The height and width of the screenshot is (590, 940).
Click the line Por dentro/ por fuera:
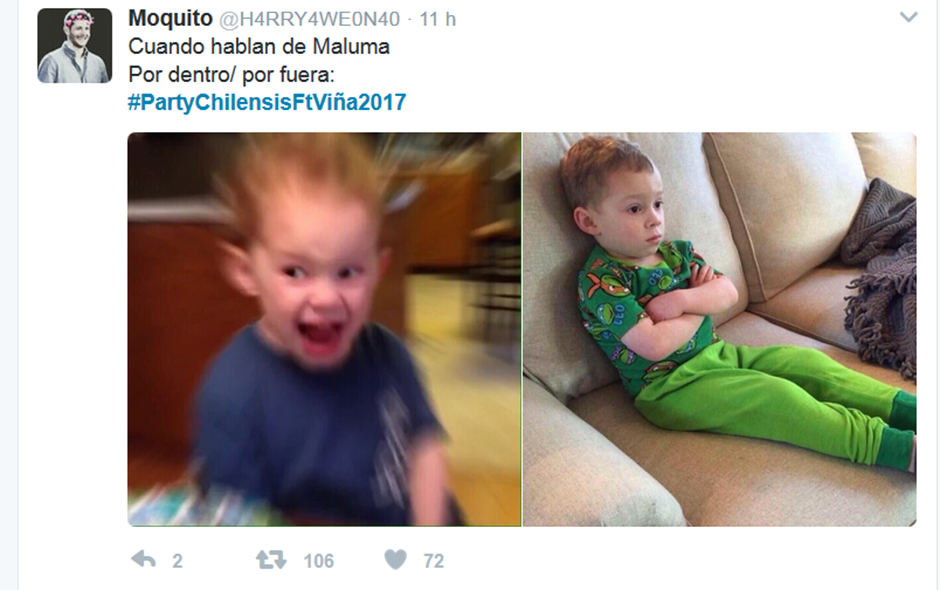(231, 74)
